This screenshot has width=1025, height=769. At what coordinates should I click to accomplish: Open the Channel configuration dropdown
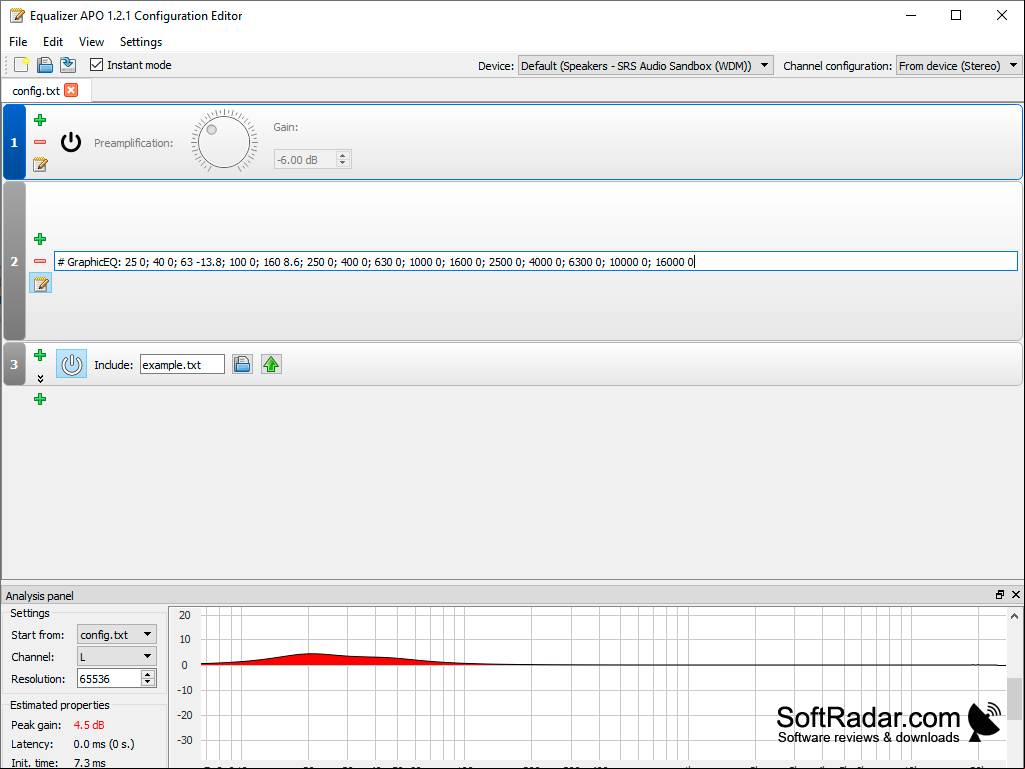pos(958,65)
